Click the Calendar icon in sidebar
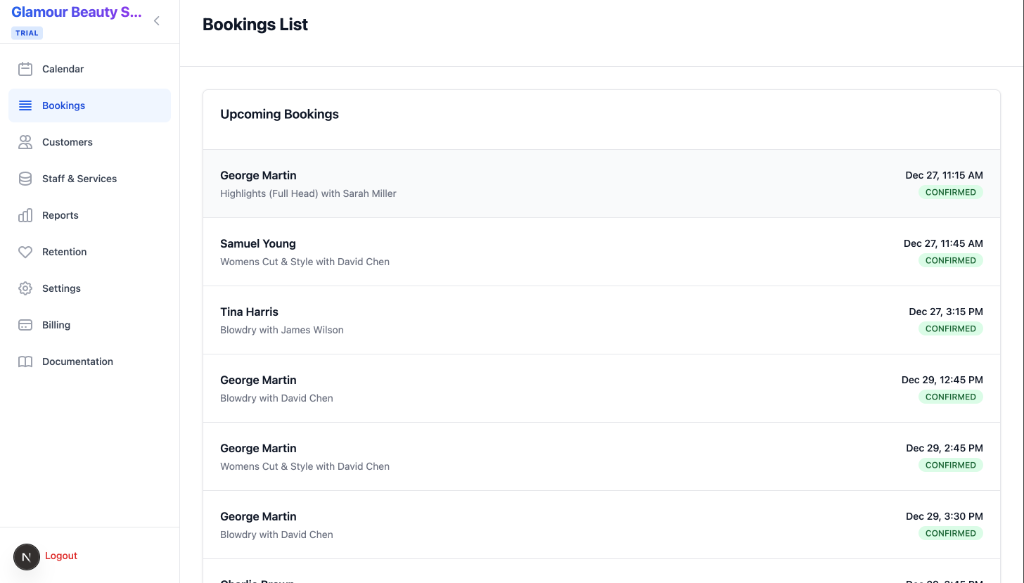This screenshot has height=583, width=1024. [26, 69]
